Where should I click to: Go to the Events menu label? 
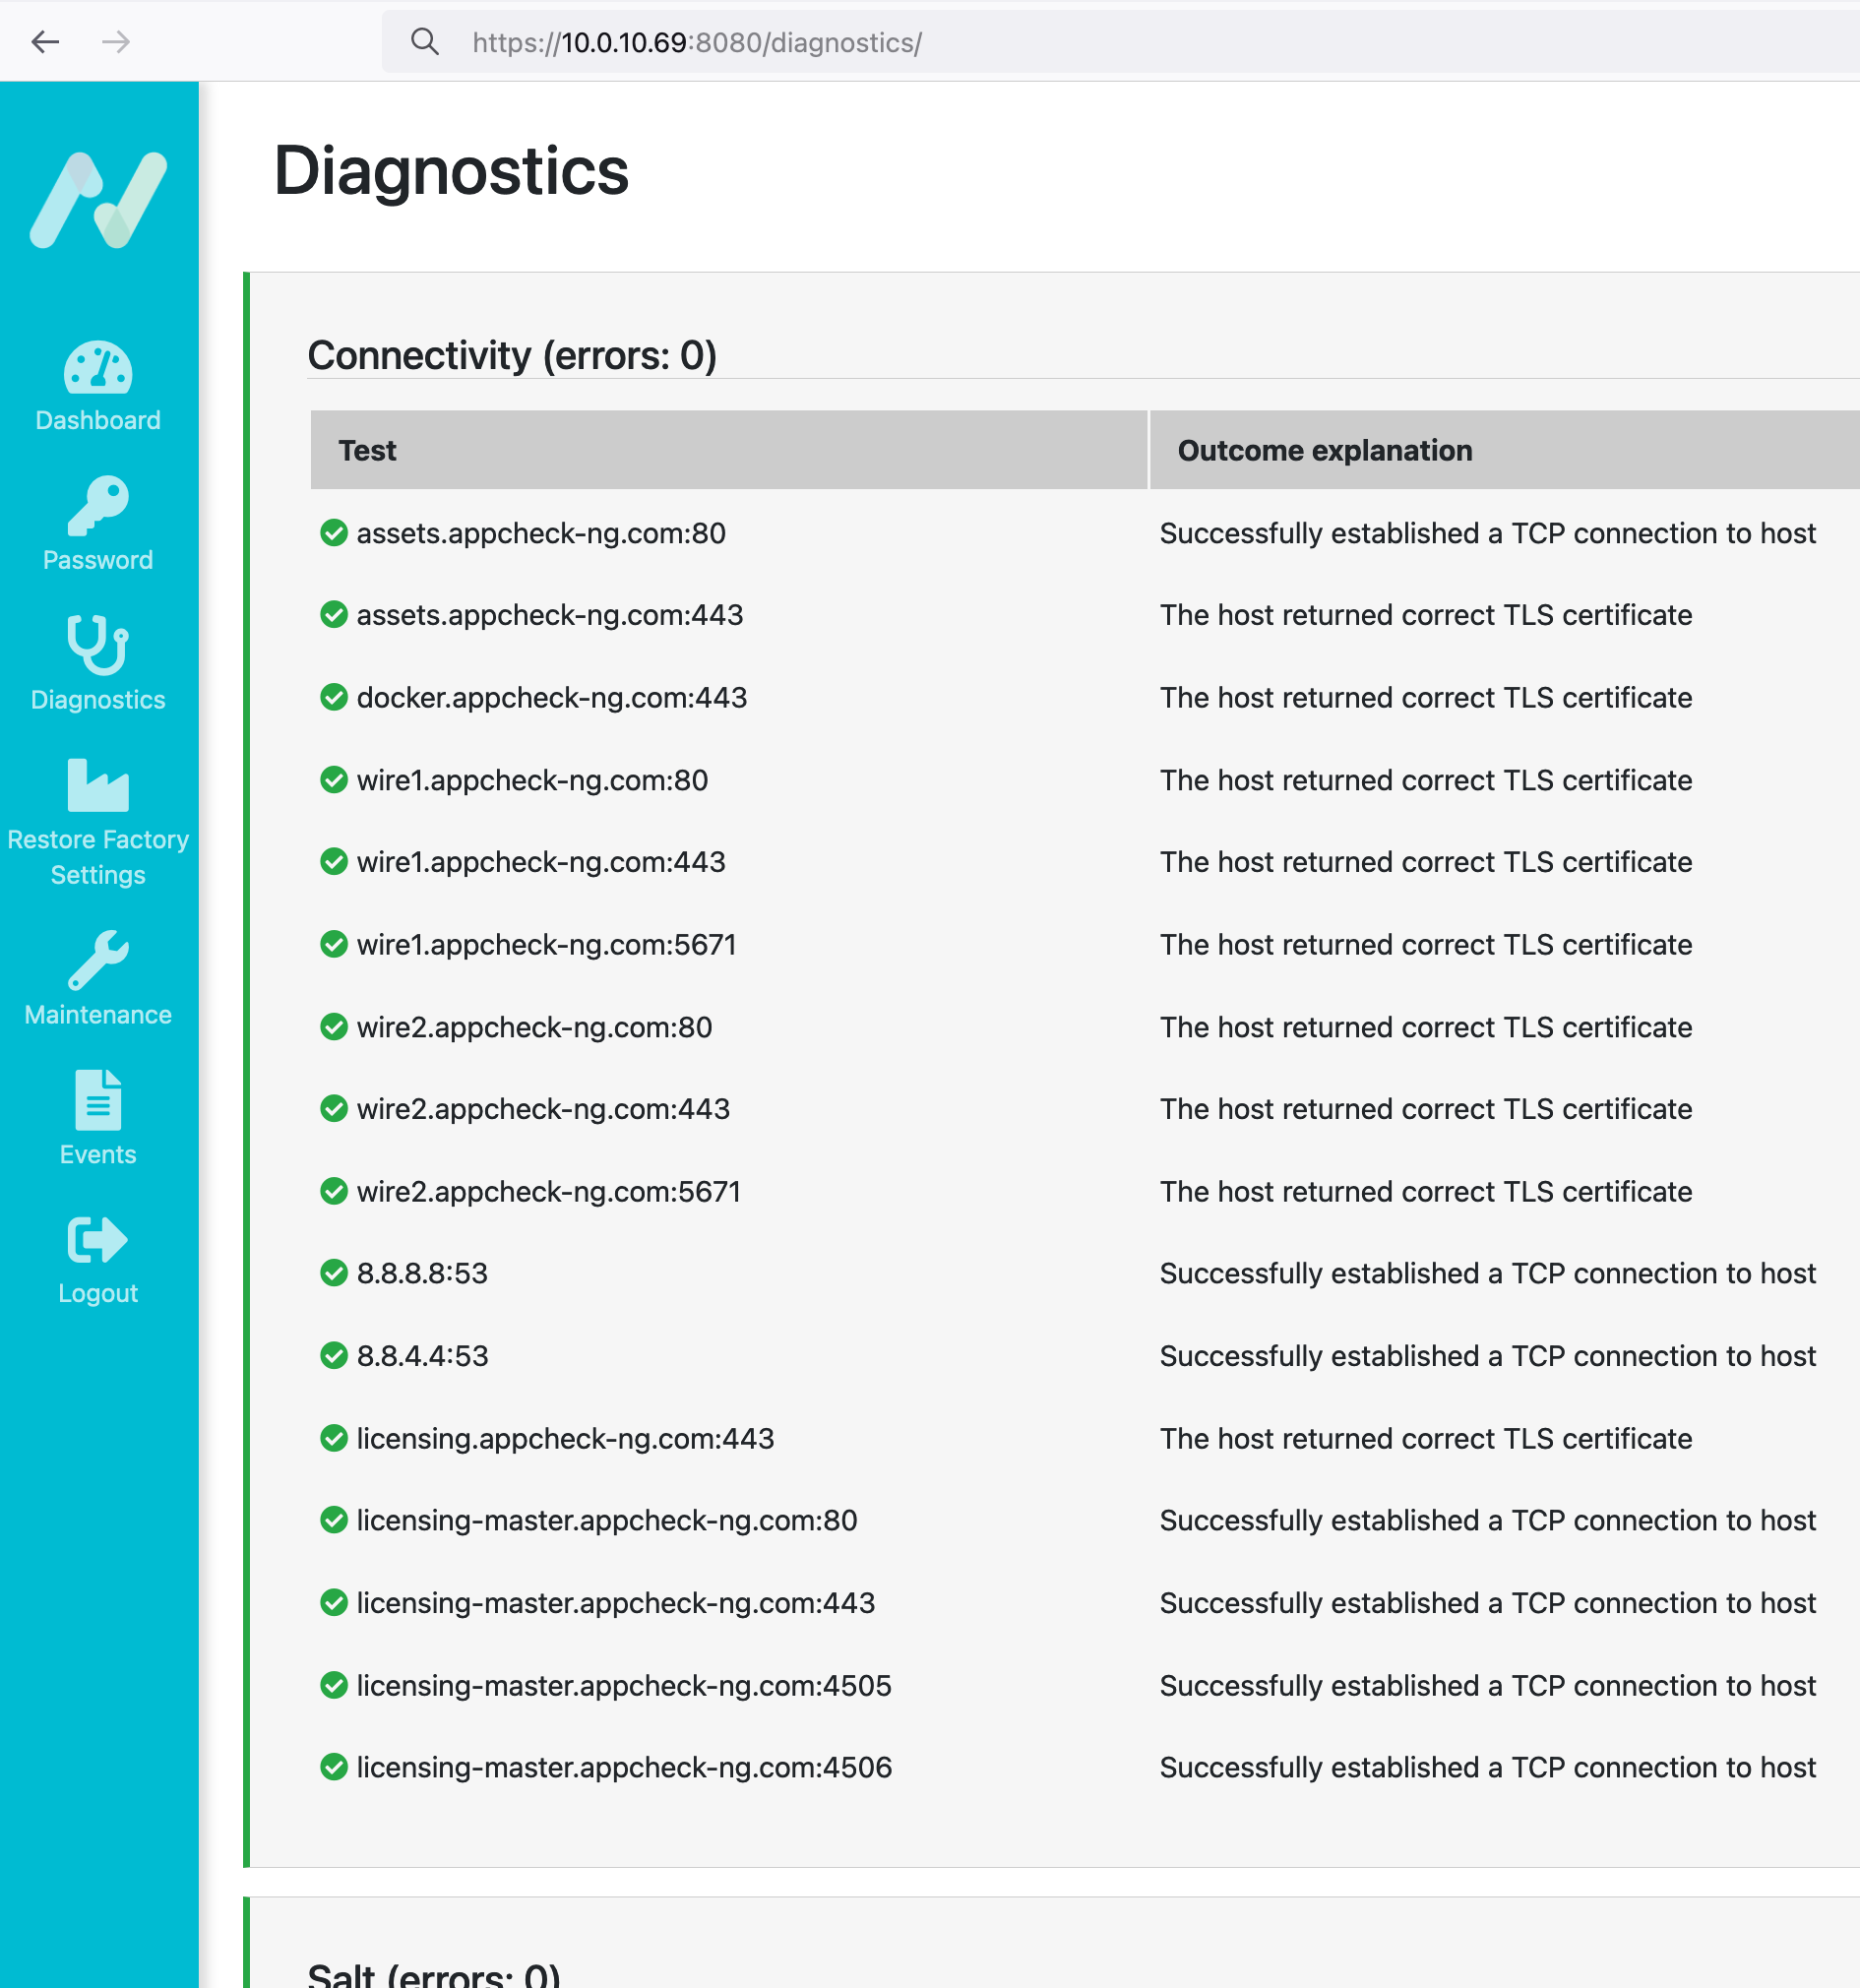pos(98,1154)
